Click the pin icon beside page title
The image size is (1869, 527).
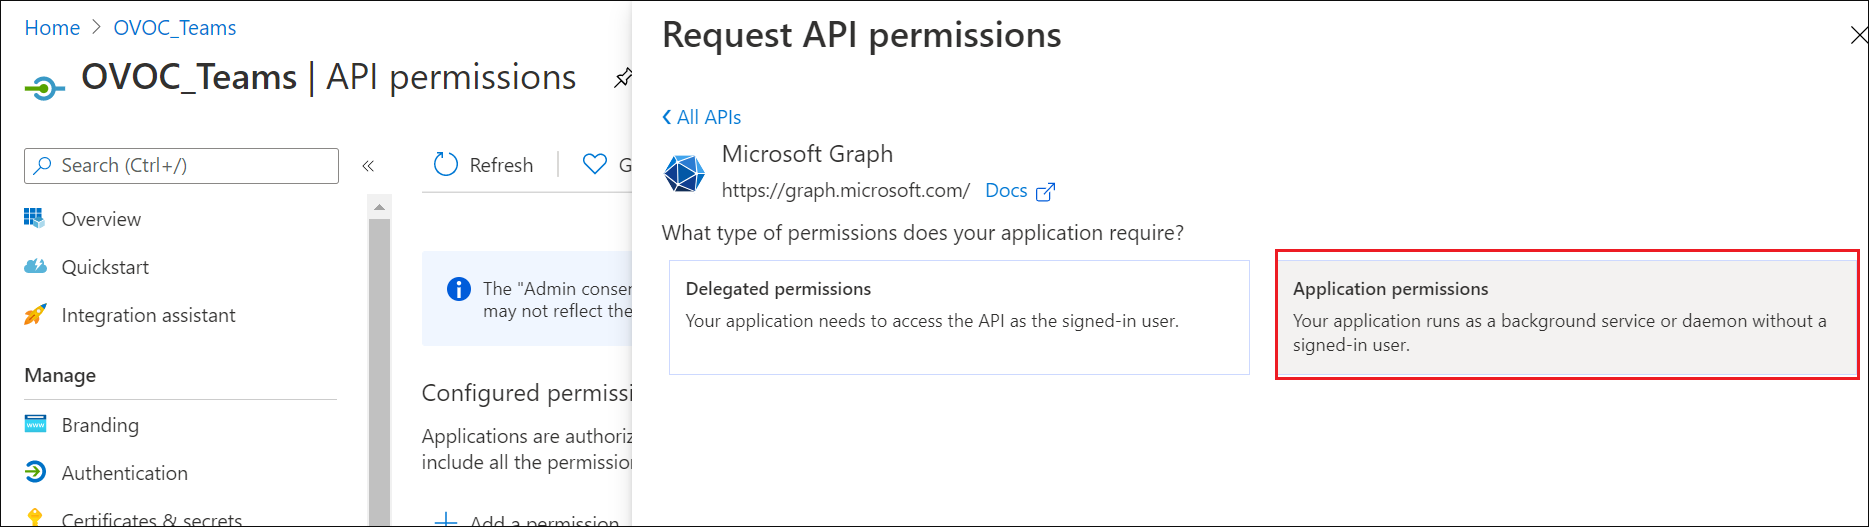(622, 78)
